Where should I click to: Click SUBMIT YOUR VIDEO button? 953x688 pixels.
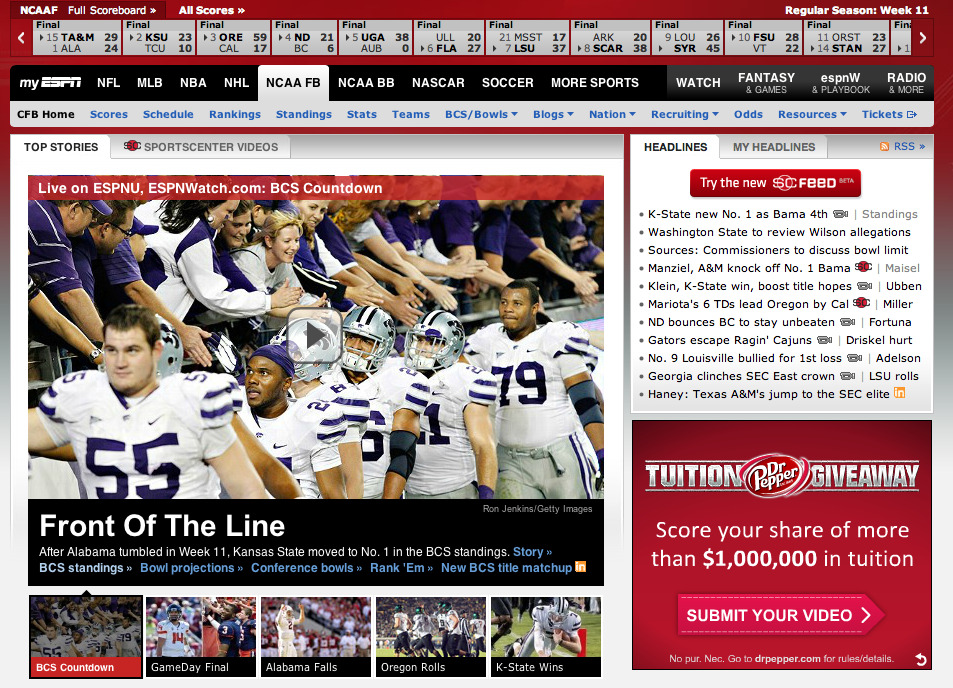click(780, 615)
